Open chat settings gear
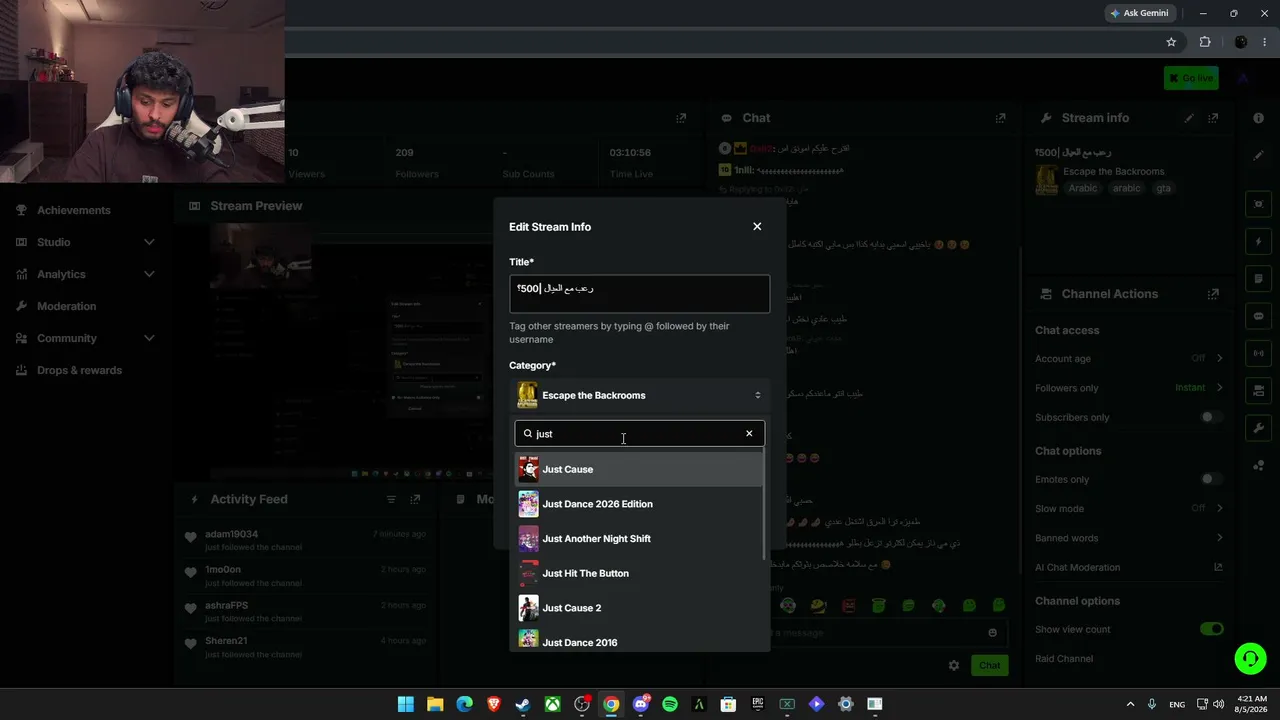1280x720 pixels. click(954, 665)
